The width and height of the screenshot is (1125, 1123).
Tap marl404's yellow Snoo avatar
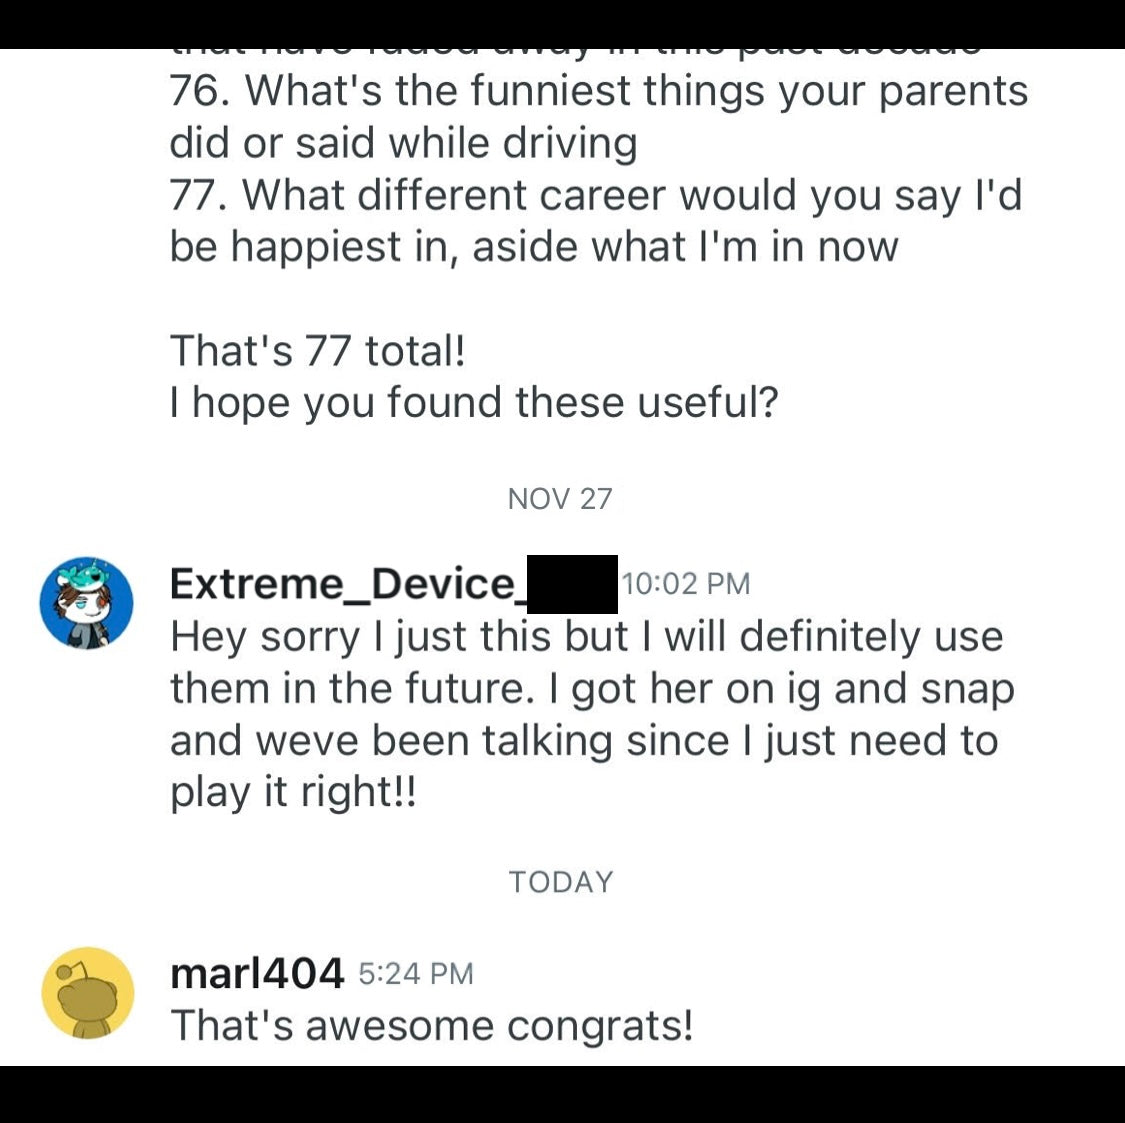[87, 993]
